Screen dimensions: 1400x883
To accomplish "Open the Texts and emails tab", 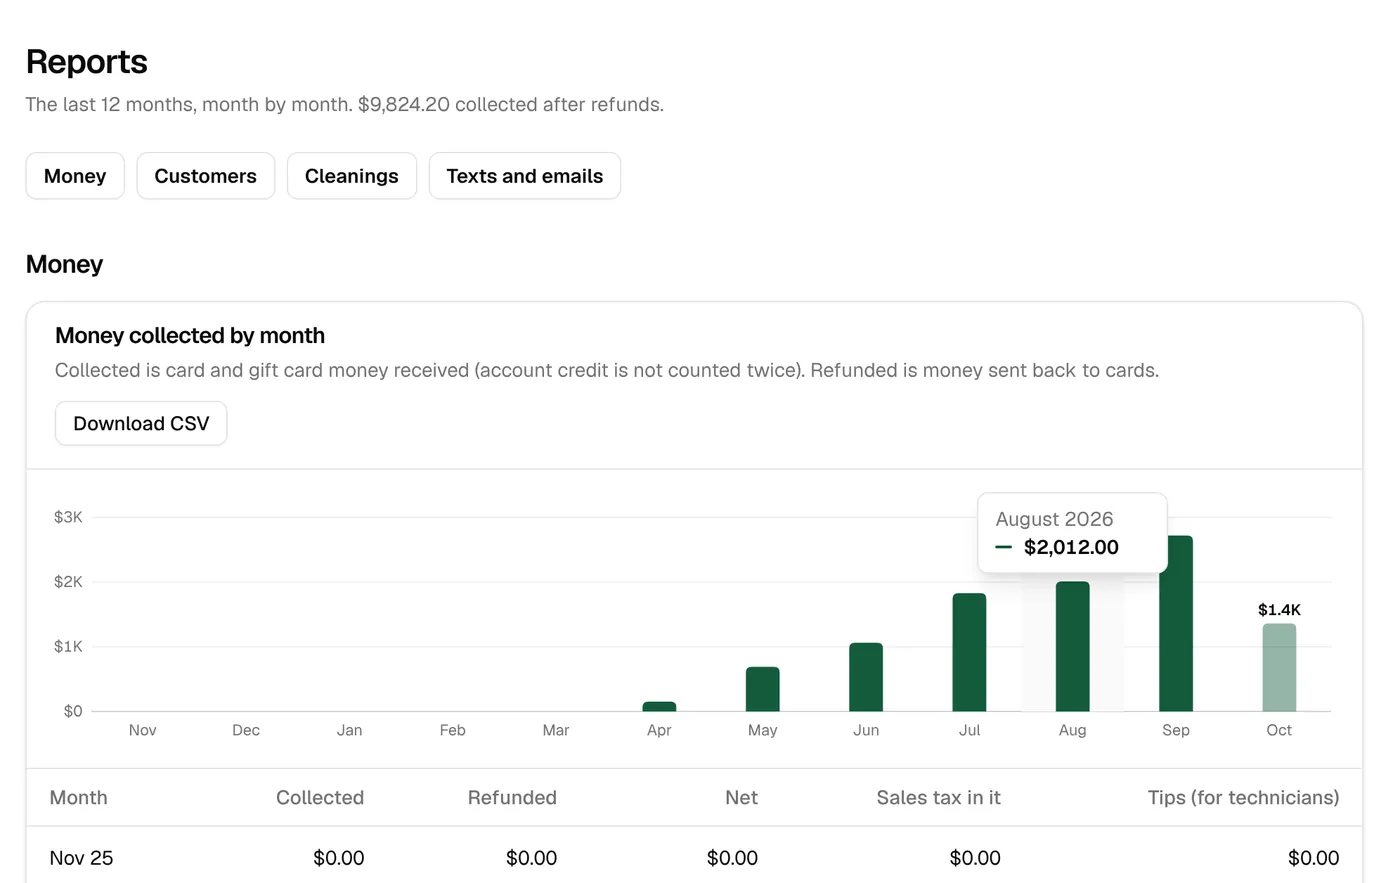I will click(x=524, y=176).
